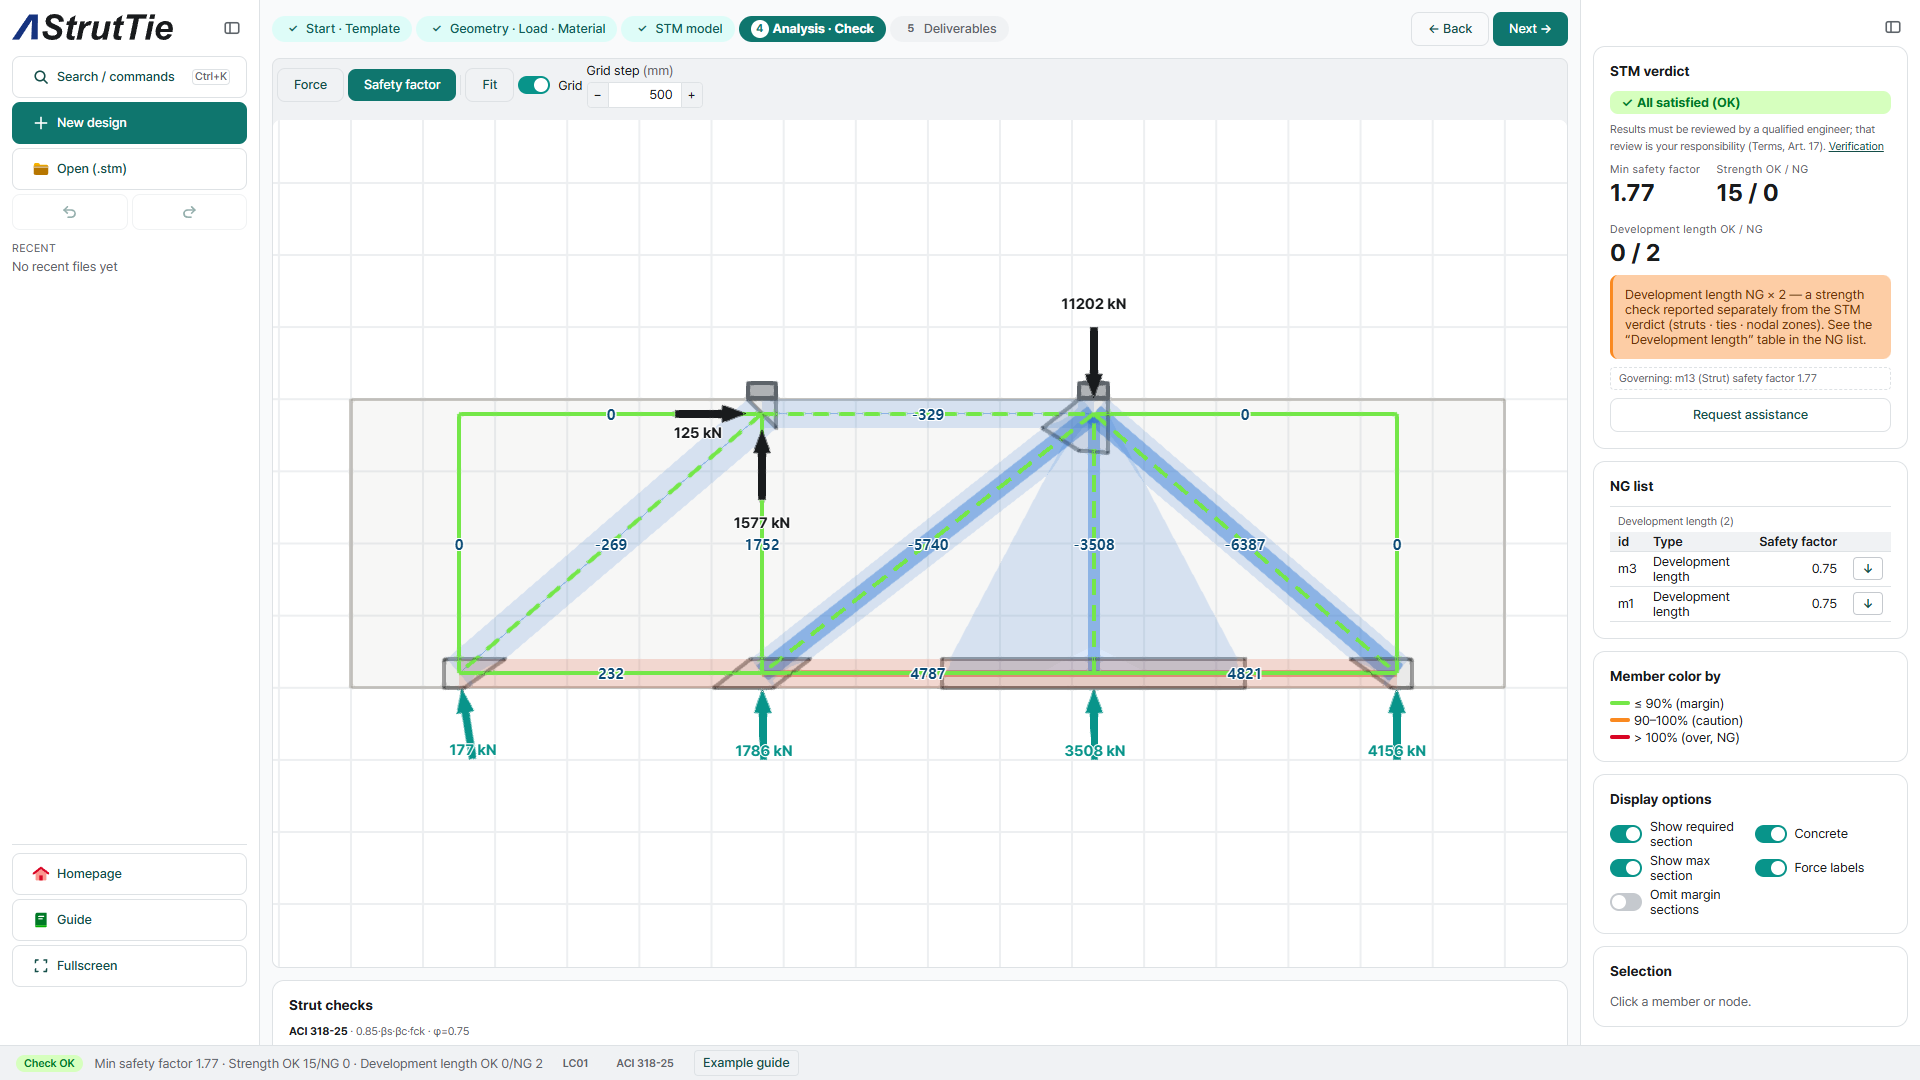Open Example guide in status bar
1920x1080 pixels.
[x=746, y=1063]
